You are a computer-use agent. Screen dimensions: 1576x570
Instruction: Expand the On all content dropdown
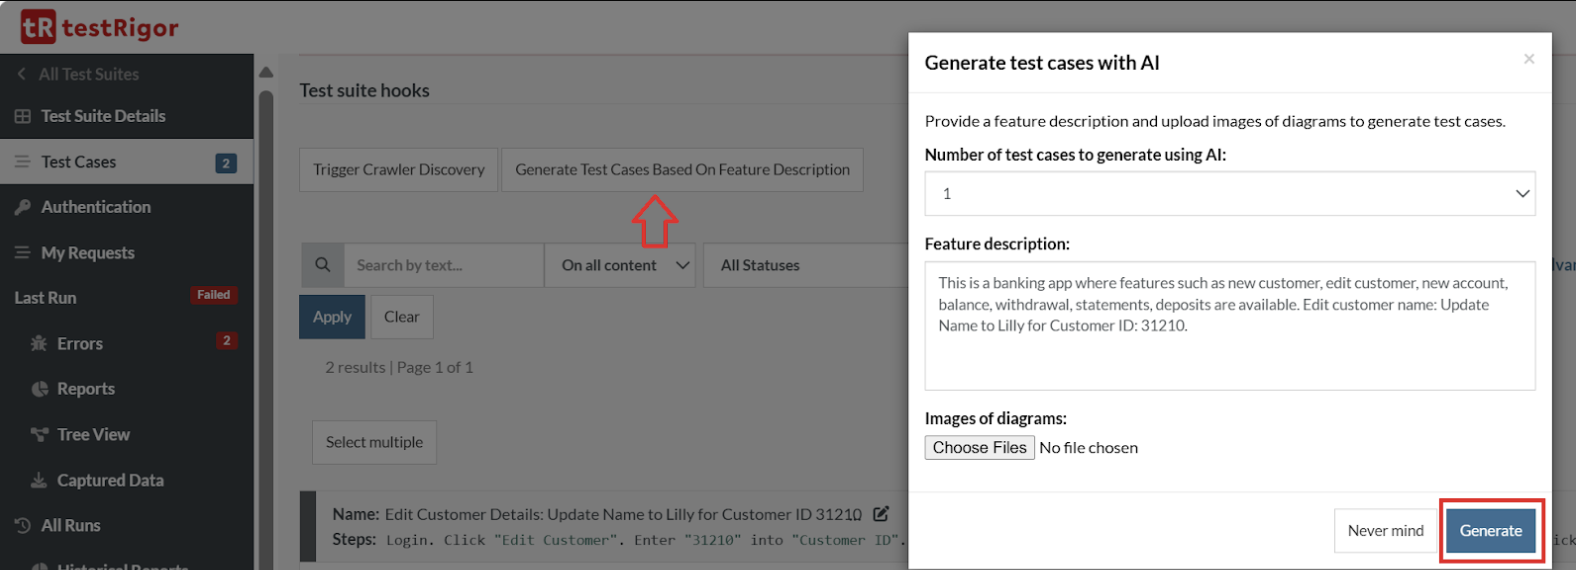620,265
